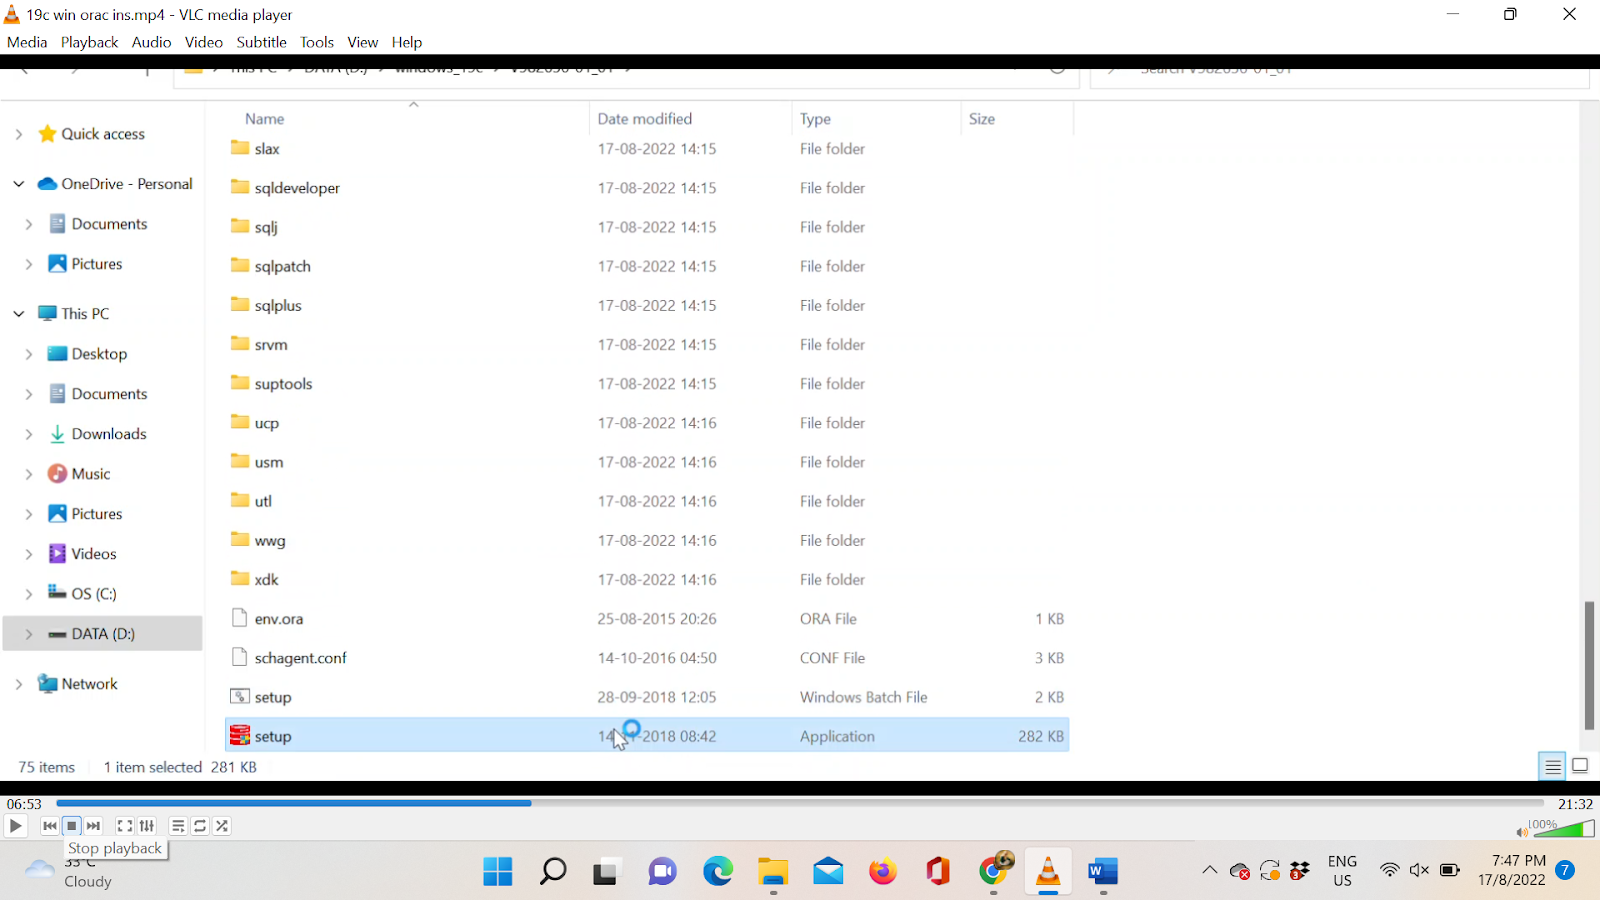
Task: Select the env.ora file icon
Action: 239,618
